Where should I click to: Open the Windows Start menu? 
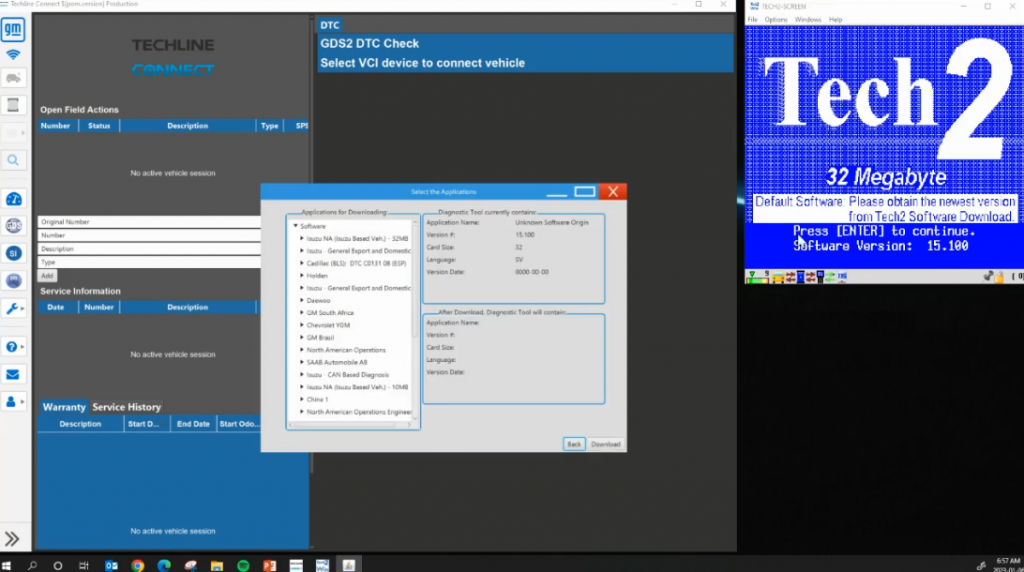(x=7, y=565)
